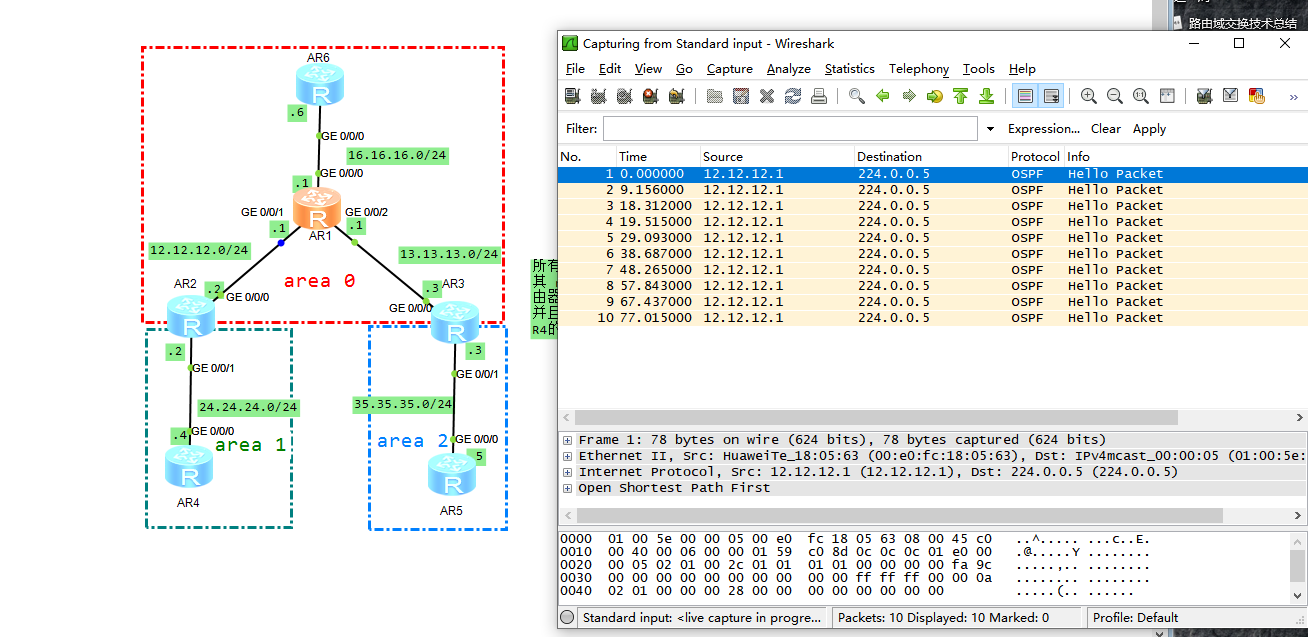Image resolution: width=1308 pixels, height=637 pixels.
Task: Open the coloring rules editor
Action: pyautogui.click(x=1257, y=96)
